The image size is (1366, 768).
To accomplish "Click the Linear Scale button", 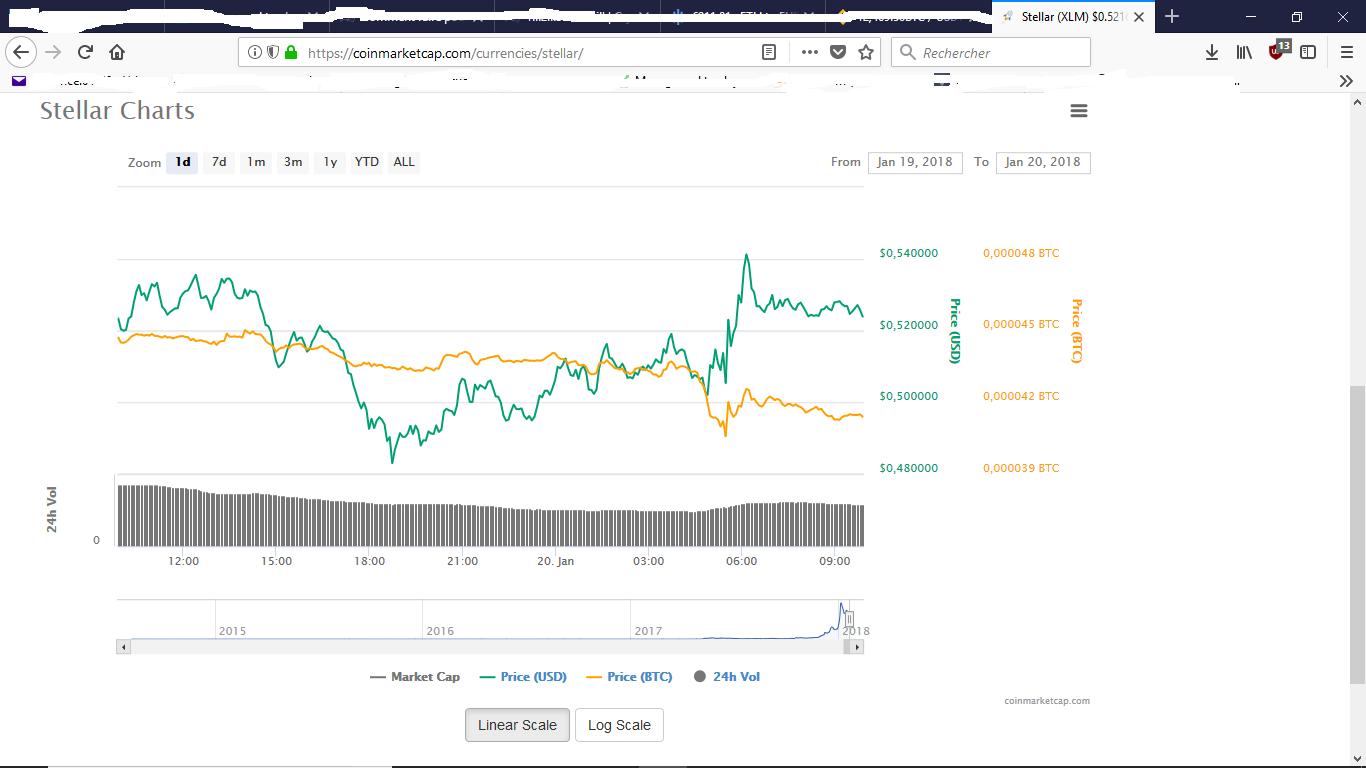I will click(x=517, y=725).
